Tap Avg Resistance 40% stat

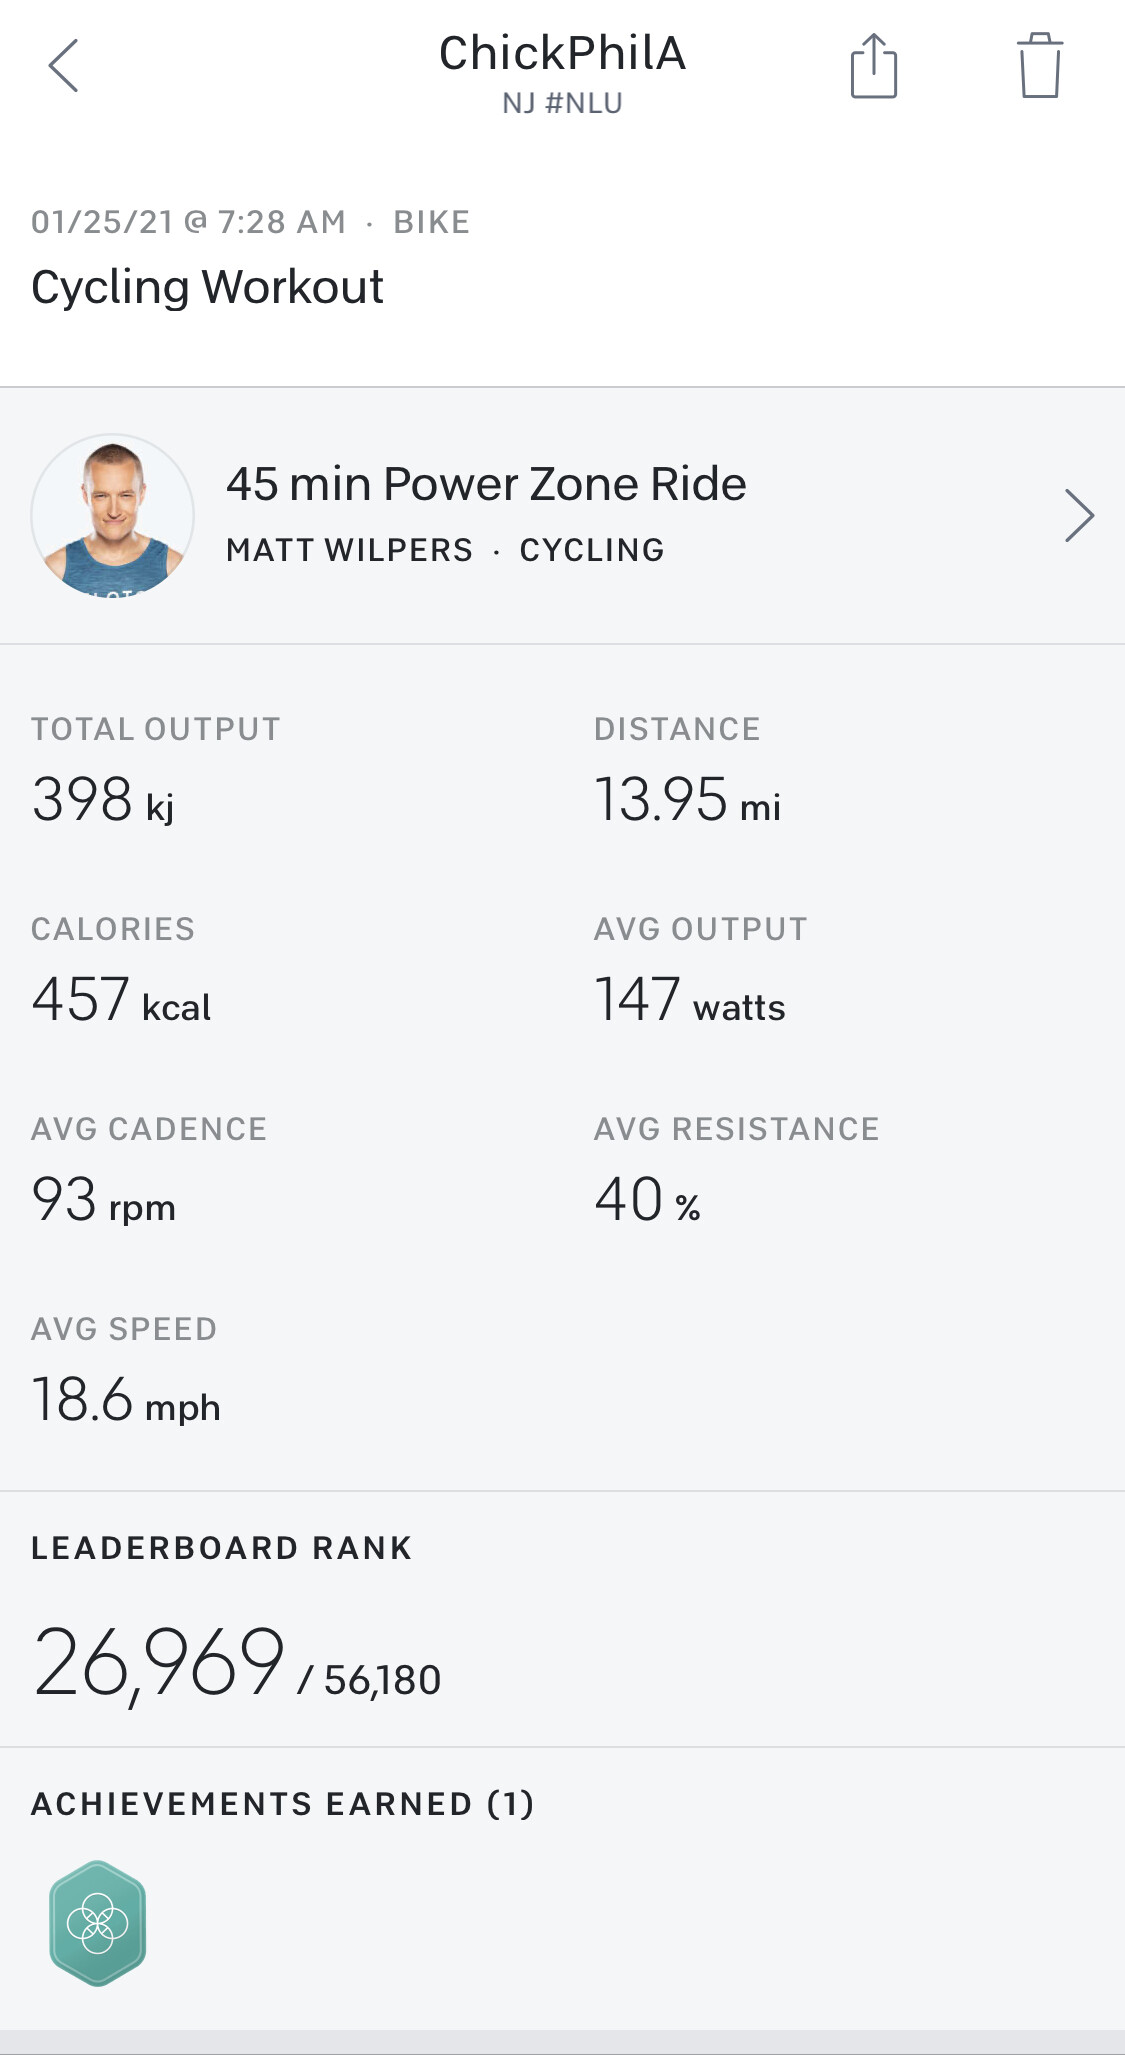click(647, 1200)
